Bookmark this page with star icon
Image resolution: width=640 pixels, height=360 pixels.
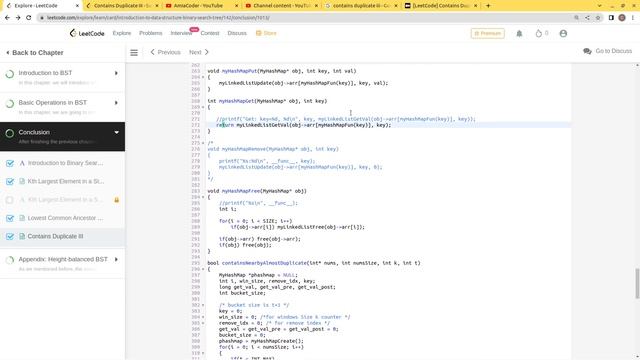[598, 18]
